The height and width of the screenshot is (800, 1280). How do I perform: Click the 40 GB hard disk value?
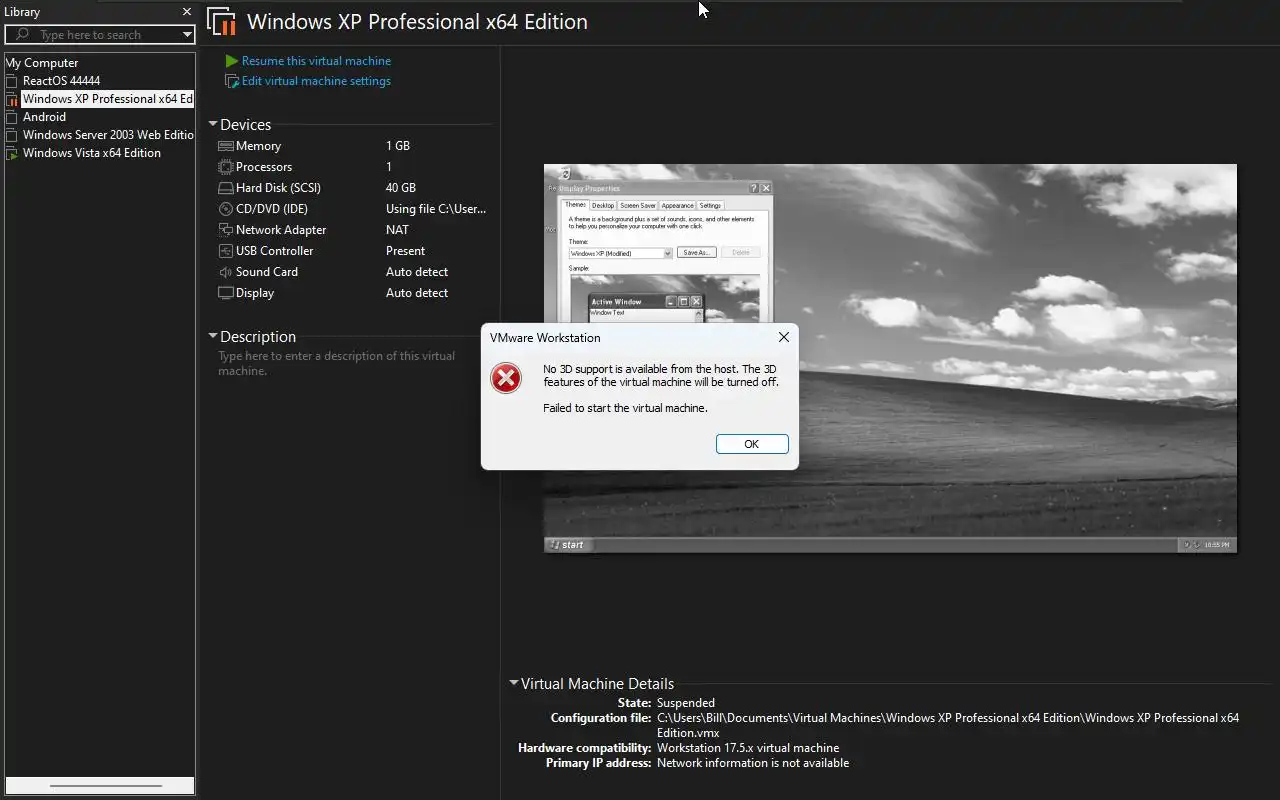401,188
